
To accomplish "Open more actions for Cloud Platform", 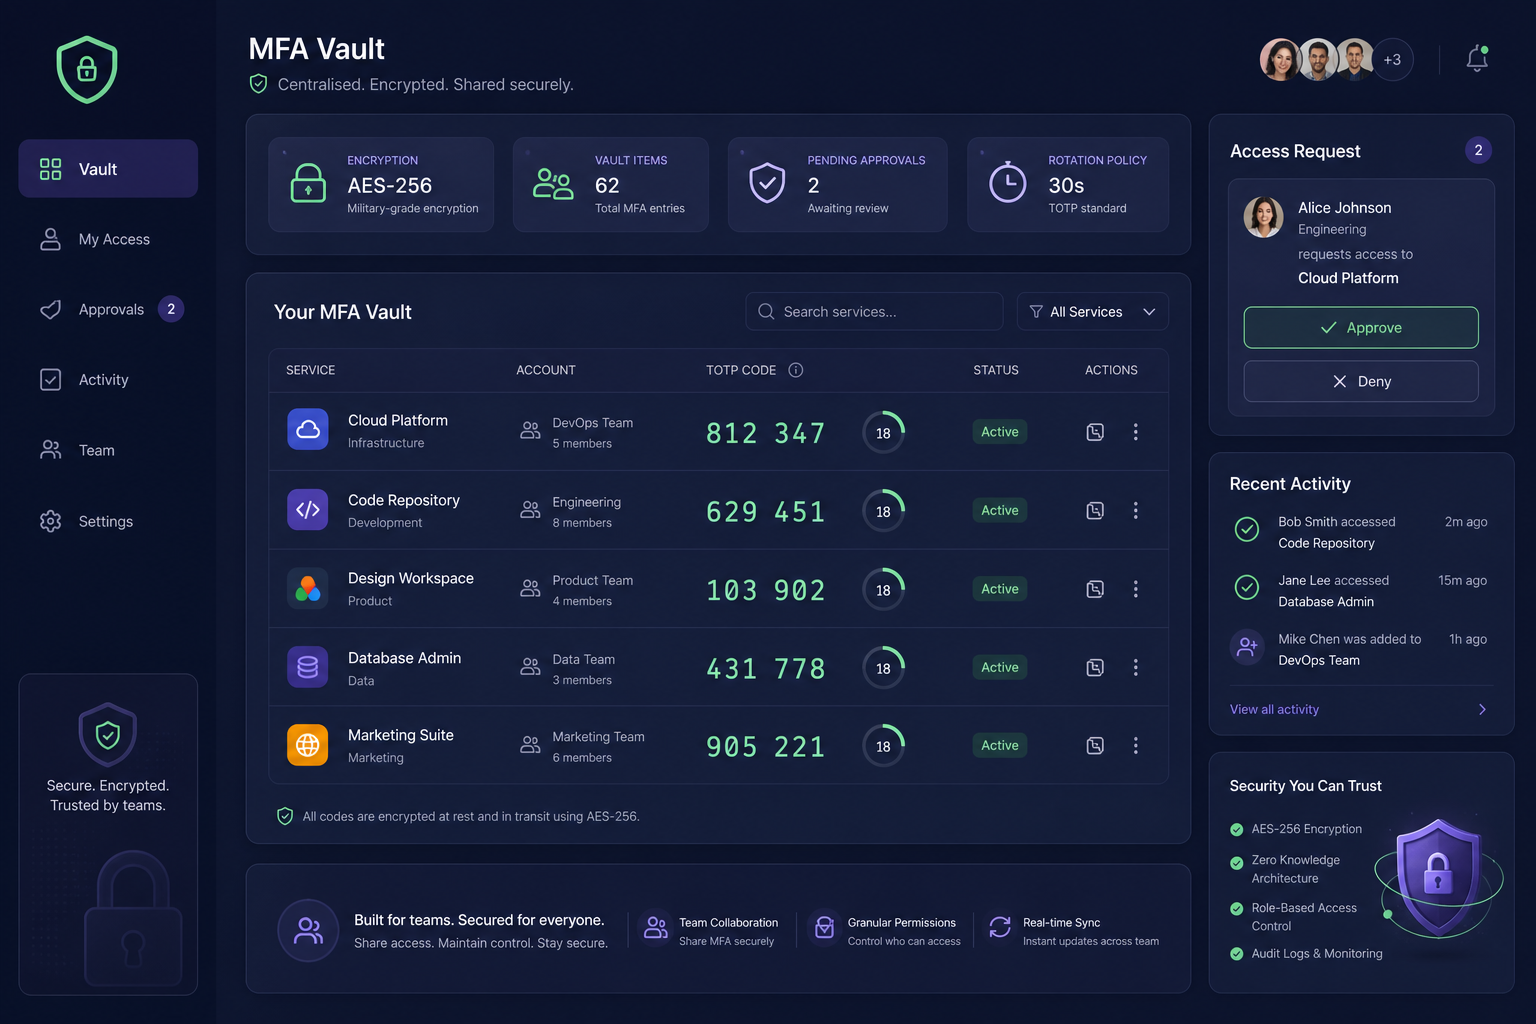I will pyautogui.click(x=1135, y=432).
